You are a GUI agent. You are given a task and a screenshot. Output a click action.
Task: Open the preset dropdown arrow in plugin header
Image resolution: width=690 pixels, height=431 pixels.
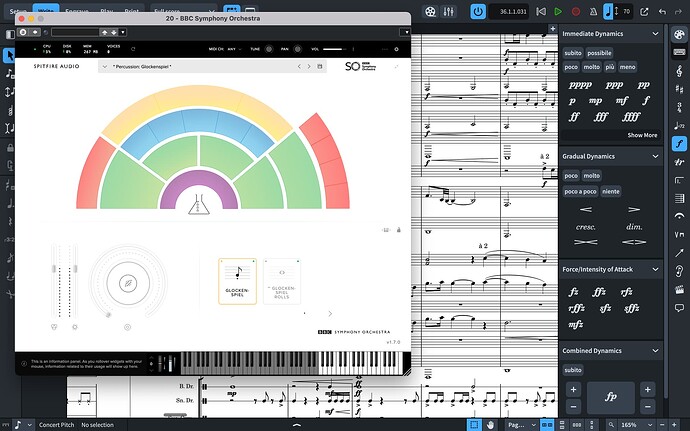click(123, 32)
